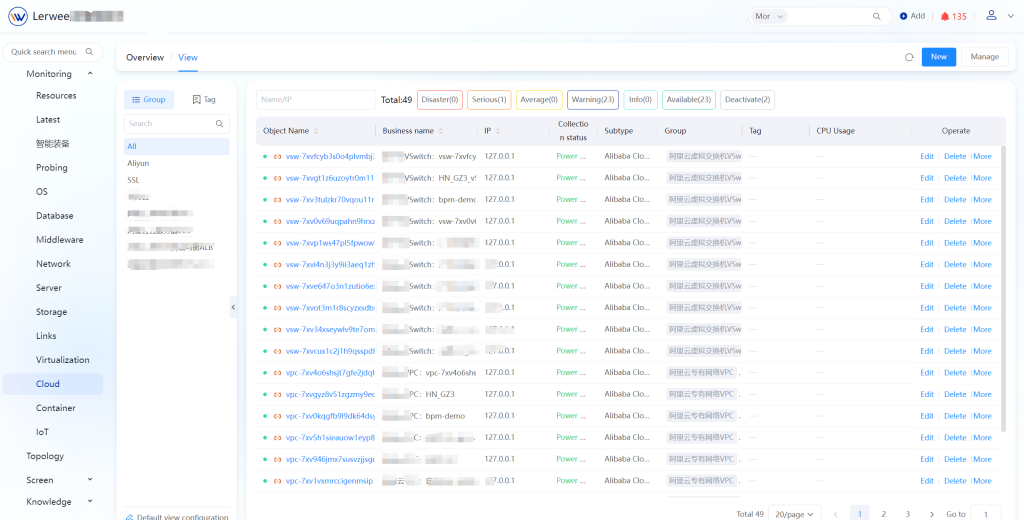
Task: Collapse the group side panel arrow handle
Action: coord(233,308)
